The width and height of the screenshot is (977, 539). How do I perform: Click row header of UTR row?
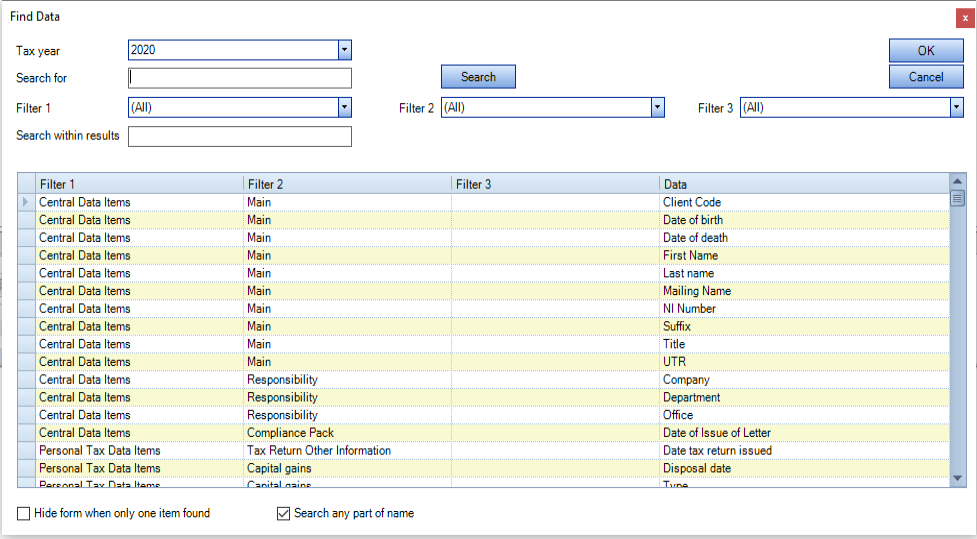pos(27,362)
